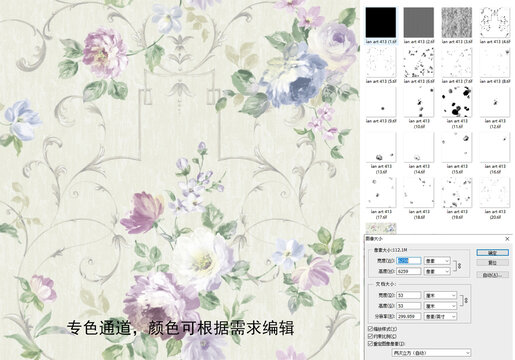Screen dimensions: 515x360
Task: Click the pixel width field in Image Size dialog
Action: tap(409, 261)
